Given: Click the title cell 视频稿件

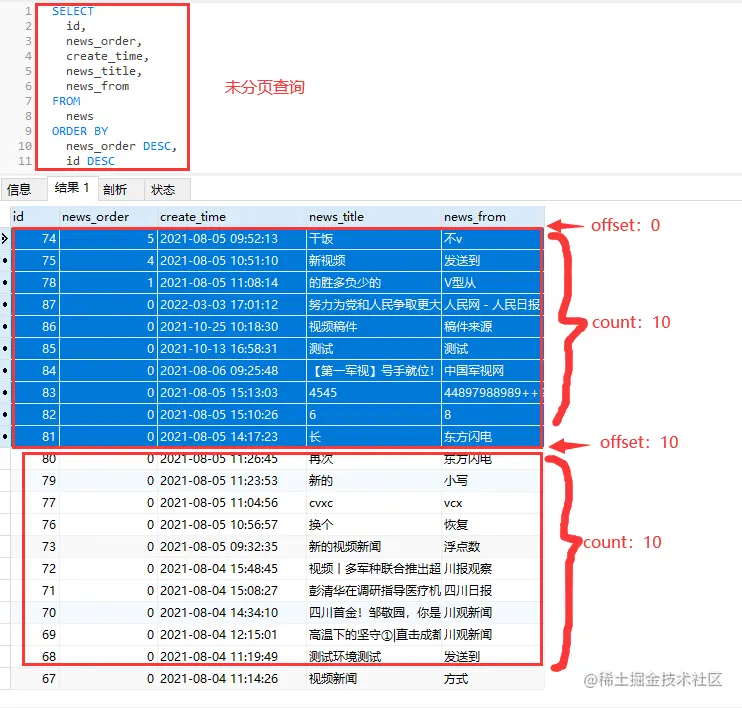Looking at the screenshot, I should pyautogui.click(x=374, y=327).
